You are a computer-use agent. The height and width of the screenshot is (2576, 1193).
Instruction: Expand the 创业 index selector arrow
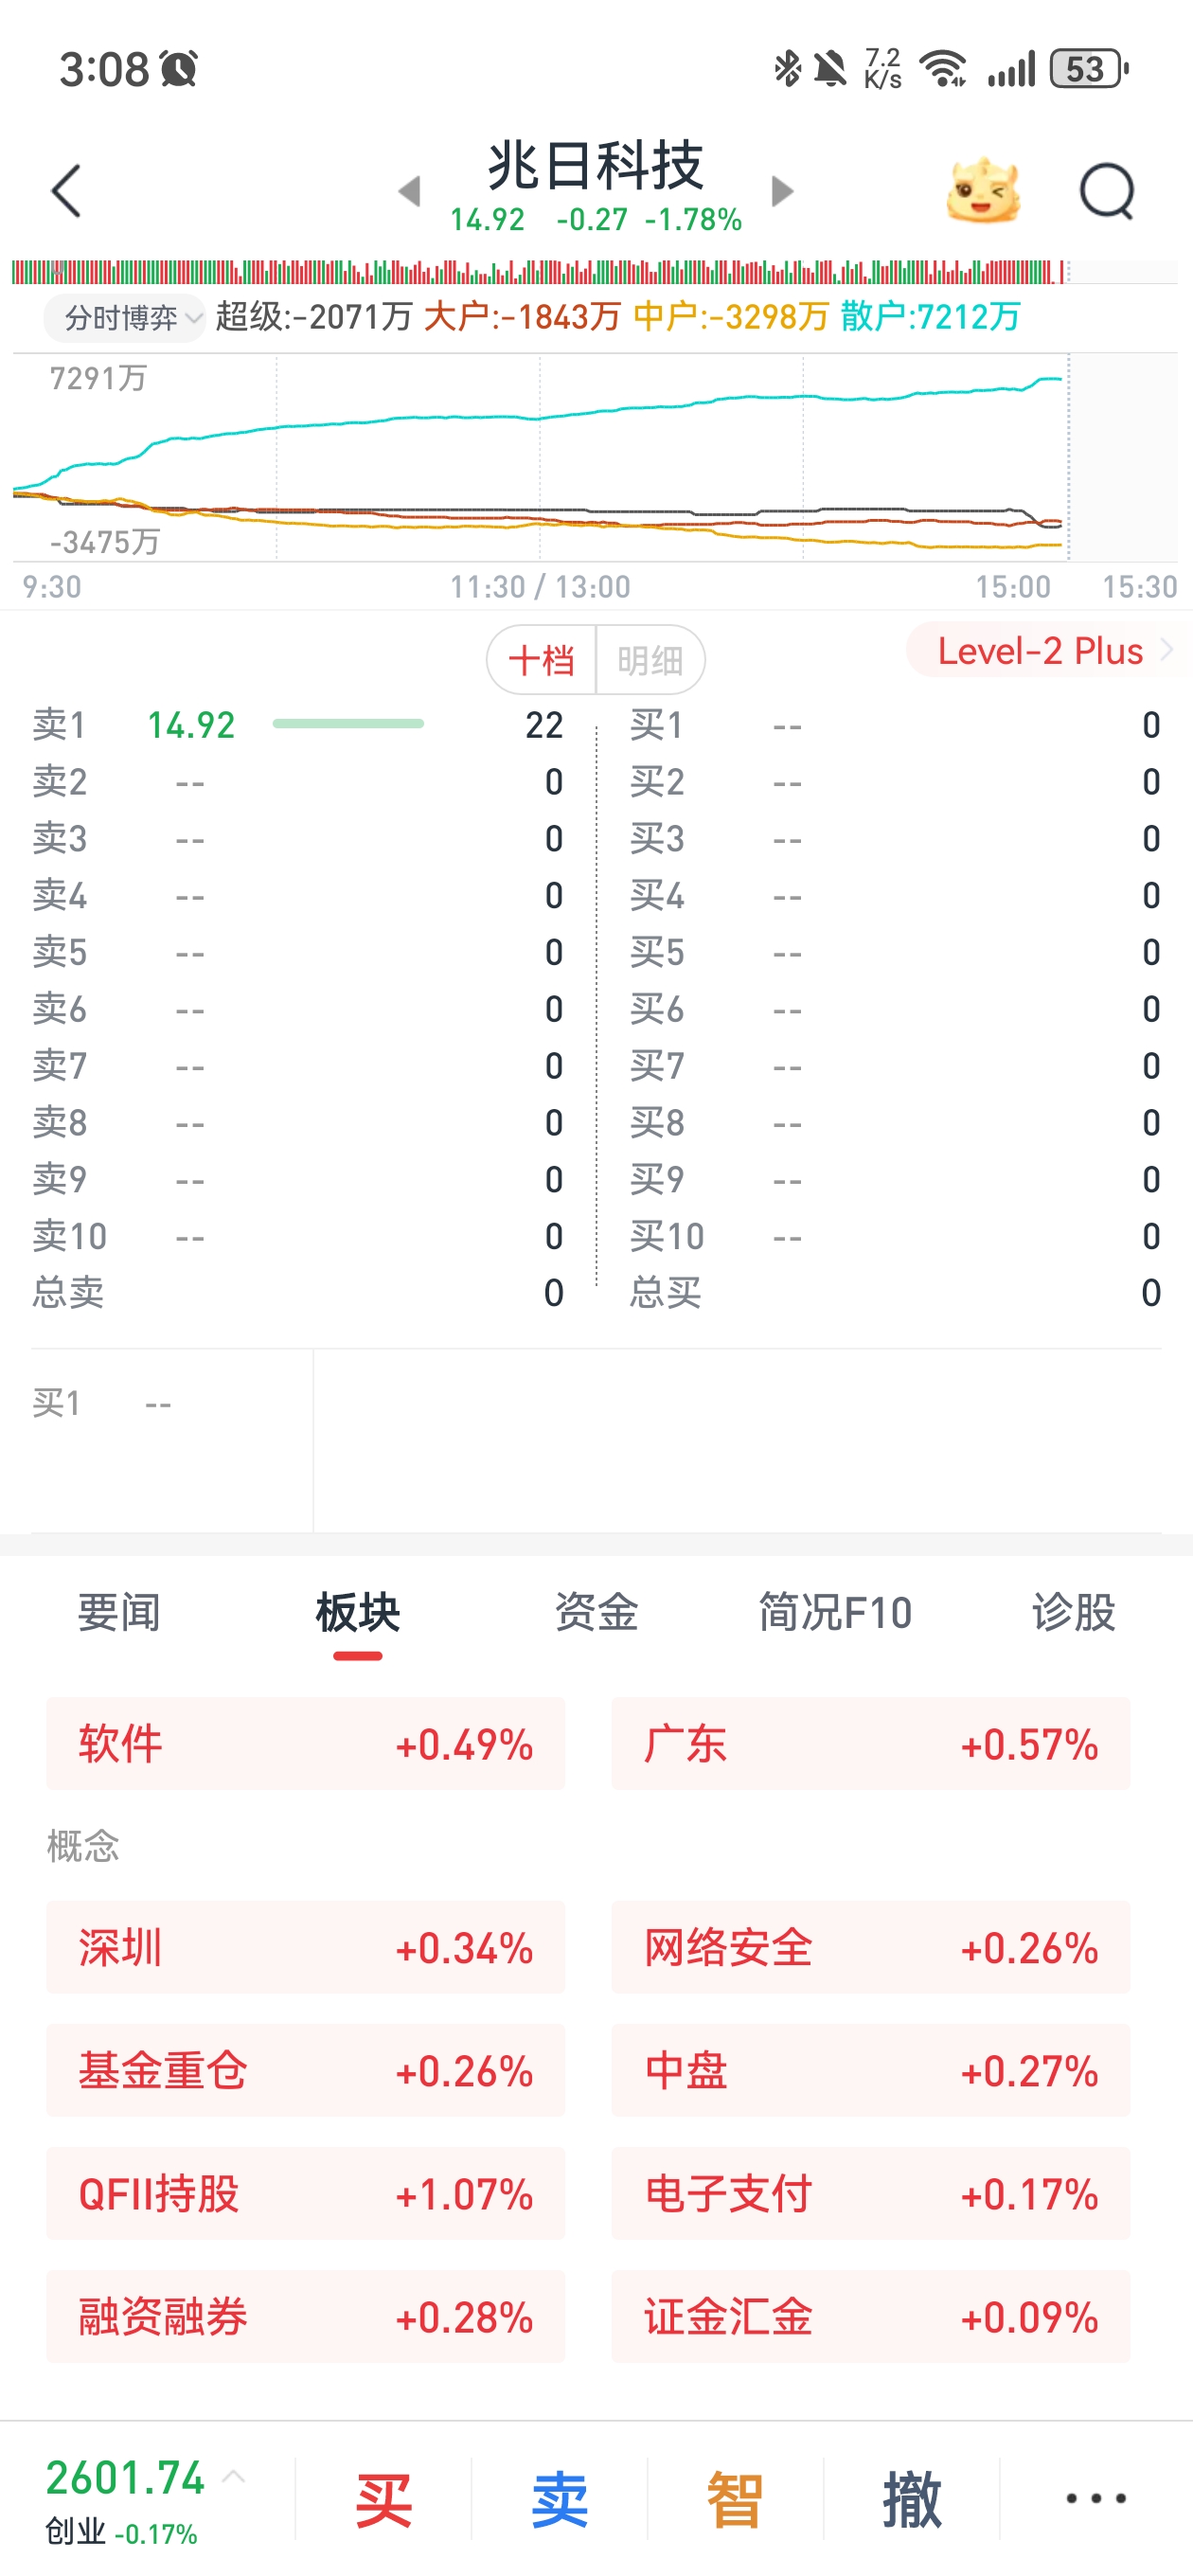click(234, 2476)
